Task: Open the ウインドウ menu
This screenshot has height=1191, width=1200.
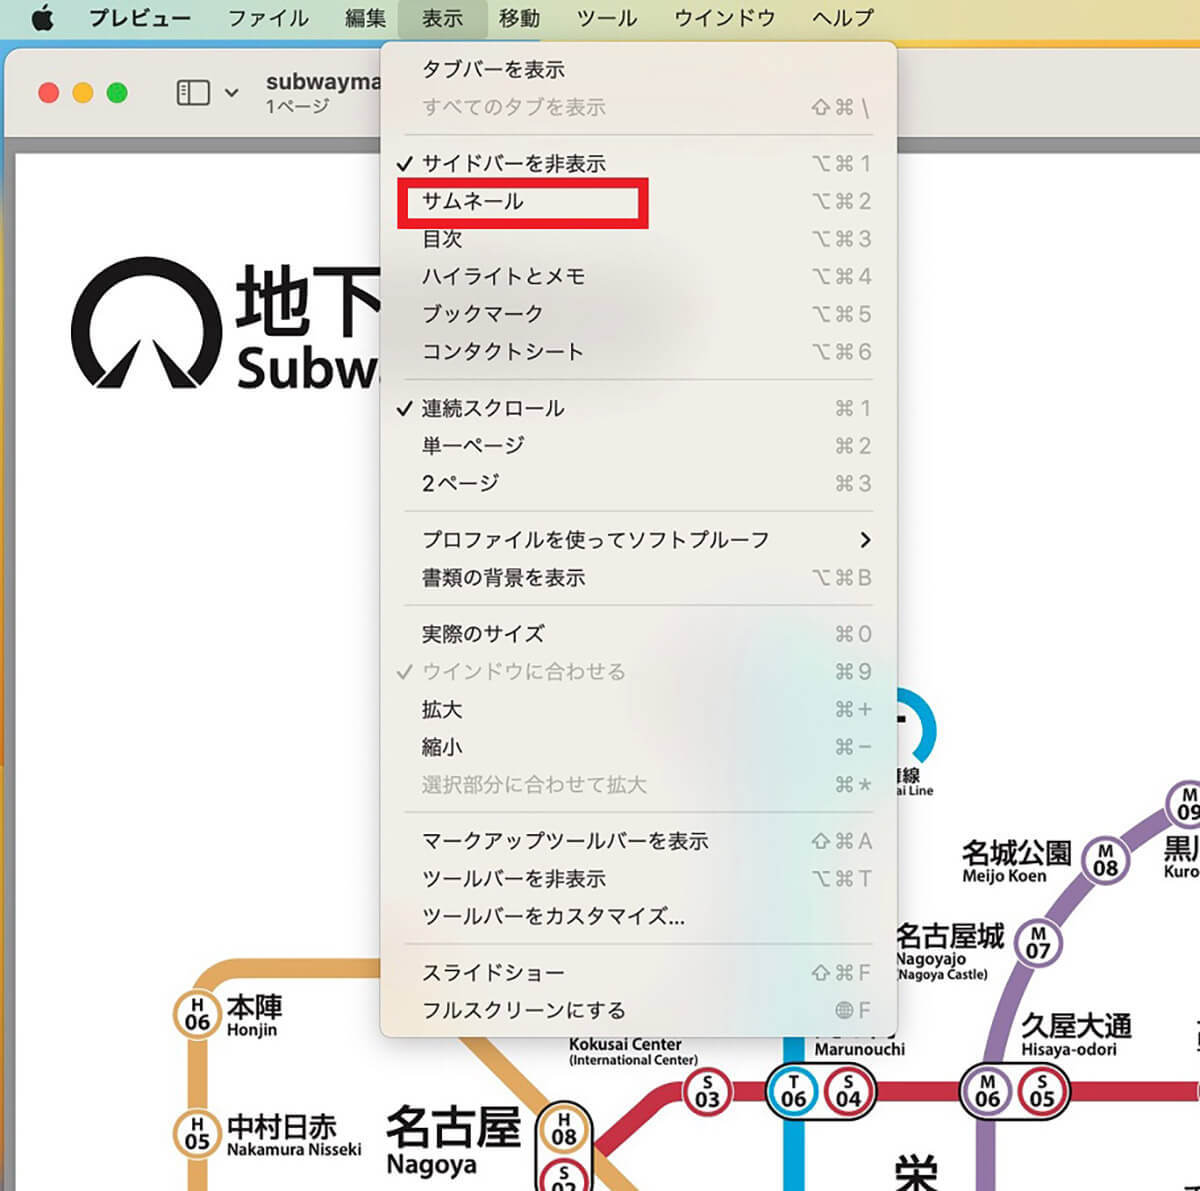Action: coord(724,18)
